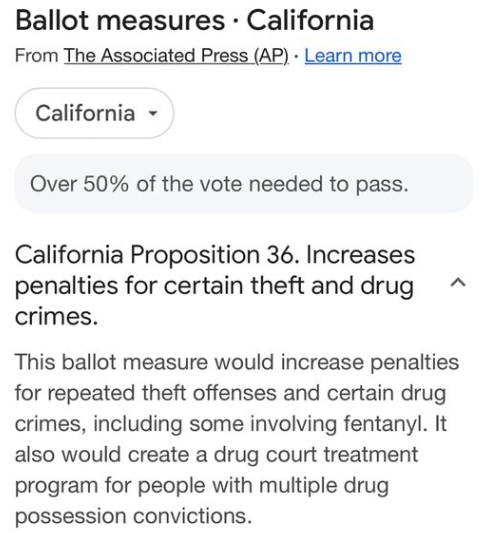
Task: Open the California state selector pill
Action: point(94,113)
